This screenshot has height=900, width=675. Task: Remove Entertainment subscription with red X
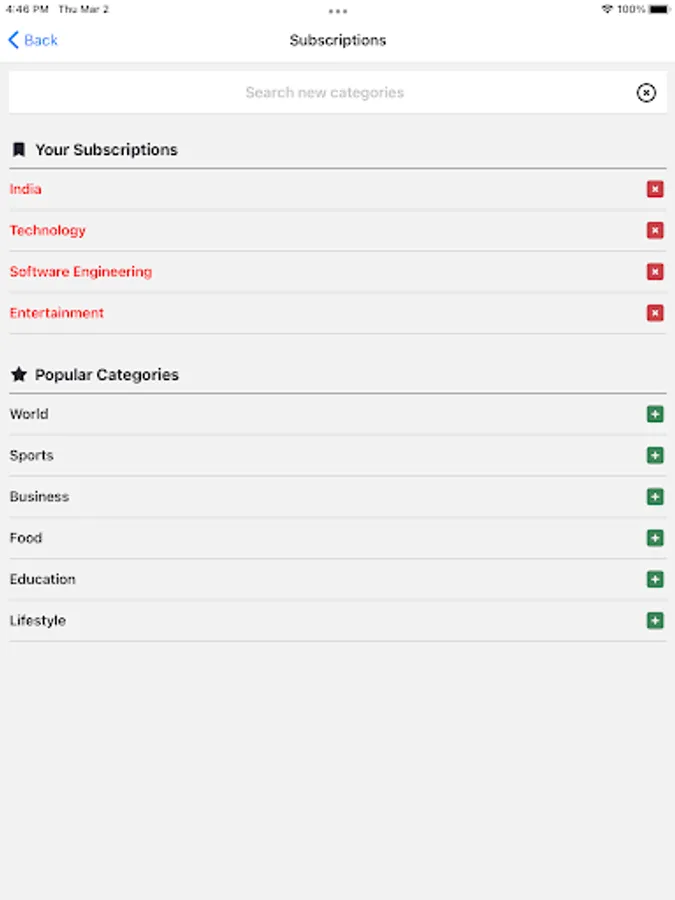[655, 313]
